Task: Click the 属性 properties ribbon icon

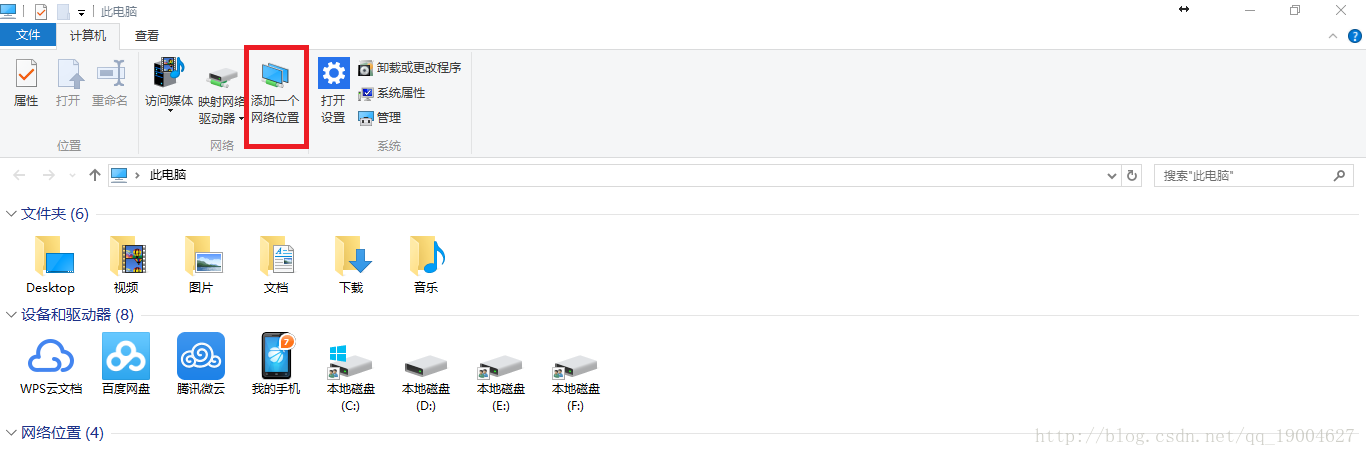Action: pos(26,84)
